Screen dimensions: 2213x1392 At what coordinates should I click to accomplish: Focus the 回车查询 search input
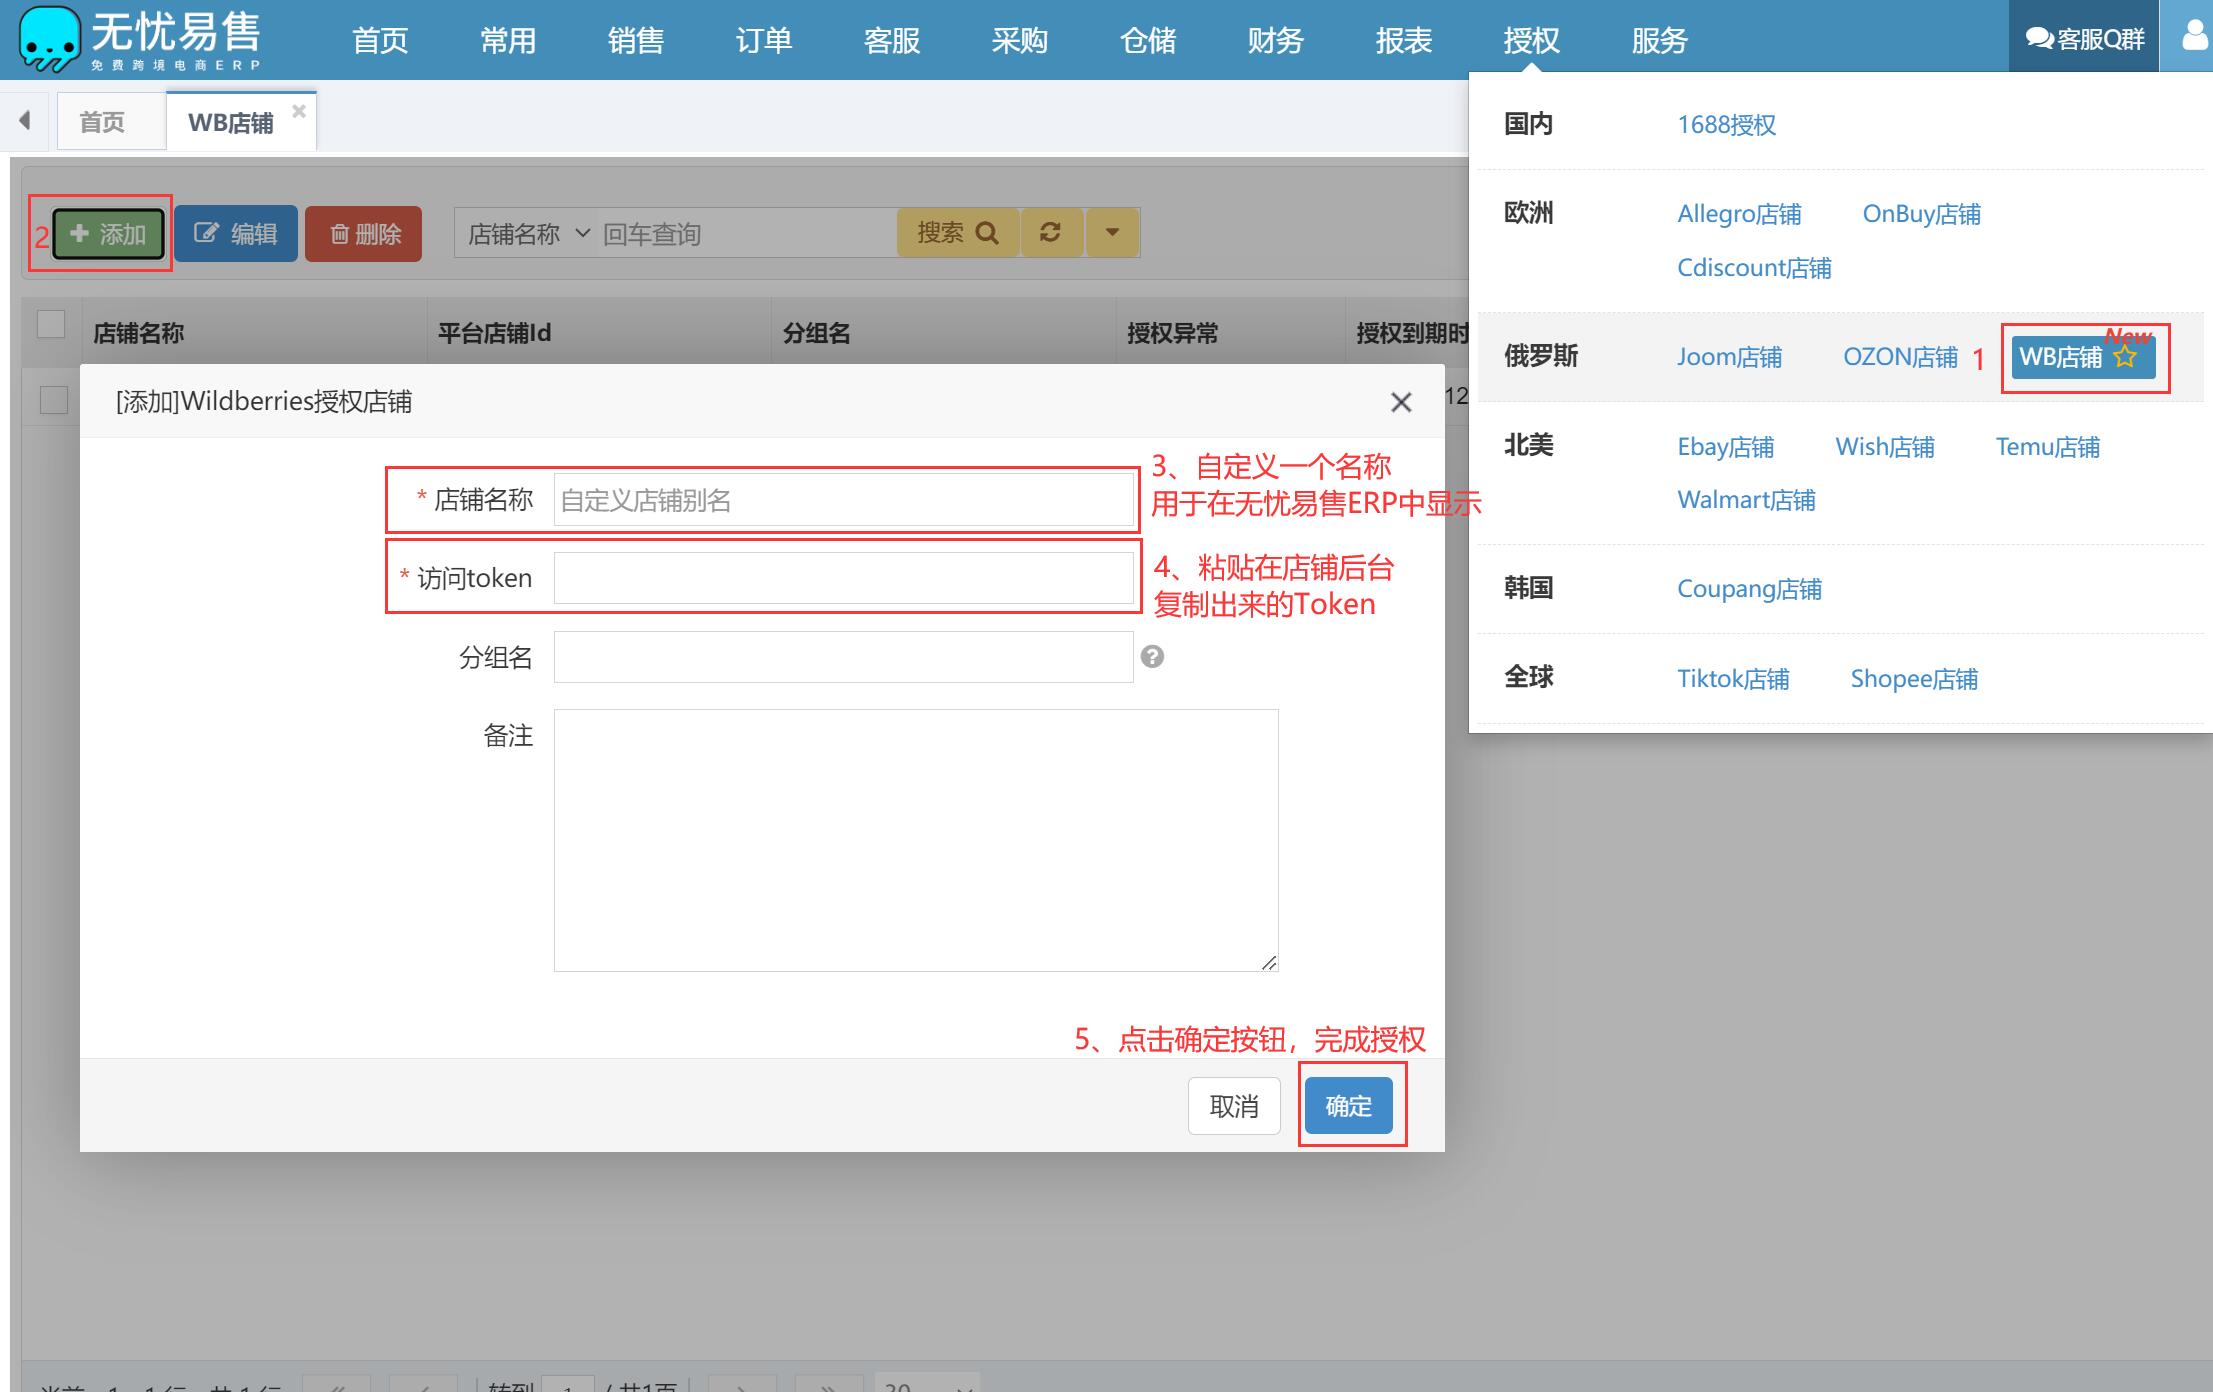[746, 234]
